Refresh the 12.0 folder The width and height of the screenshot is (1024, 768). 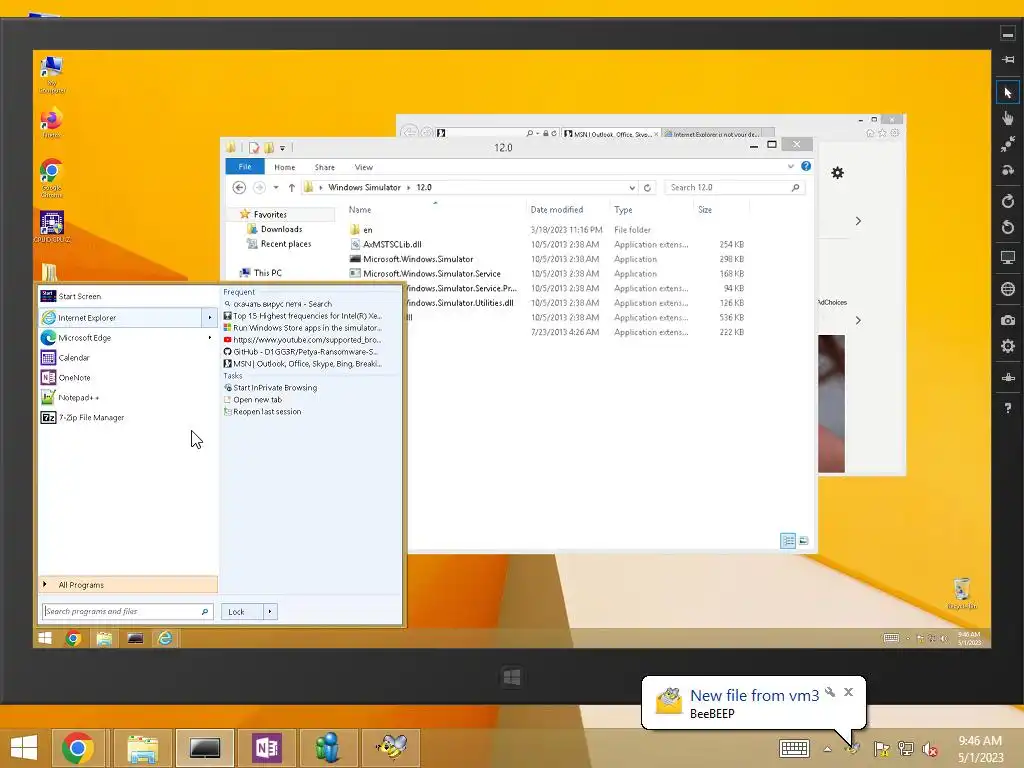647,187
